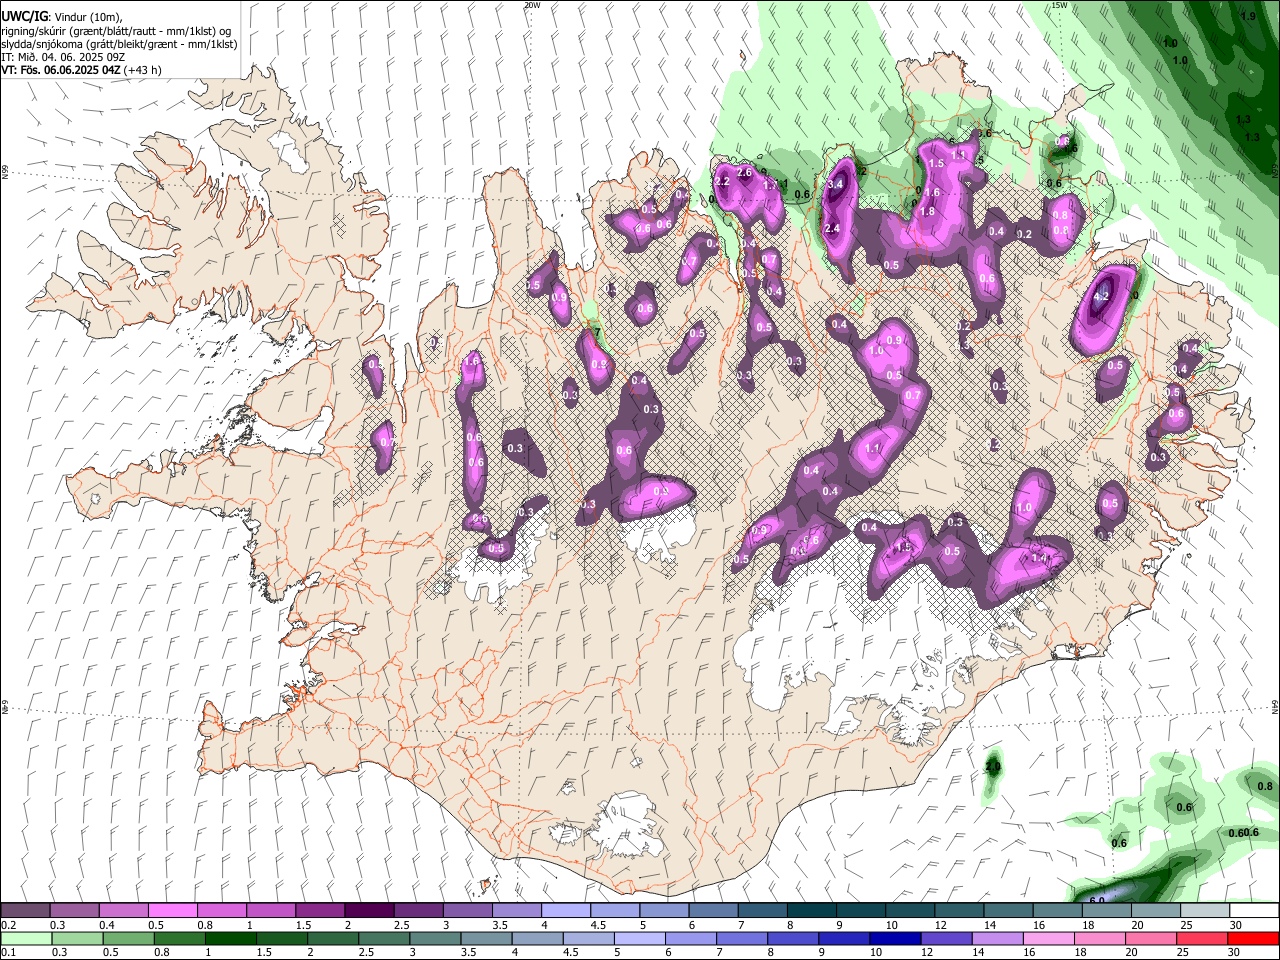Click the bright red 30 swatch in the rain legend
The height and width of the screenshot is (960, 1280).
point(1253,939)
